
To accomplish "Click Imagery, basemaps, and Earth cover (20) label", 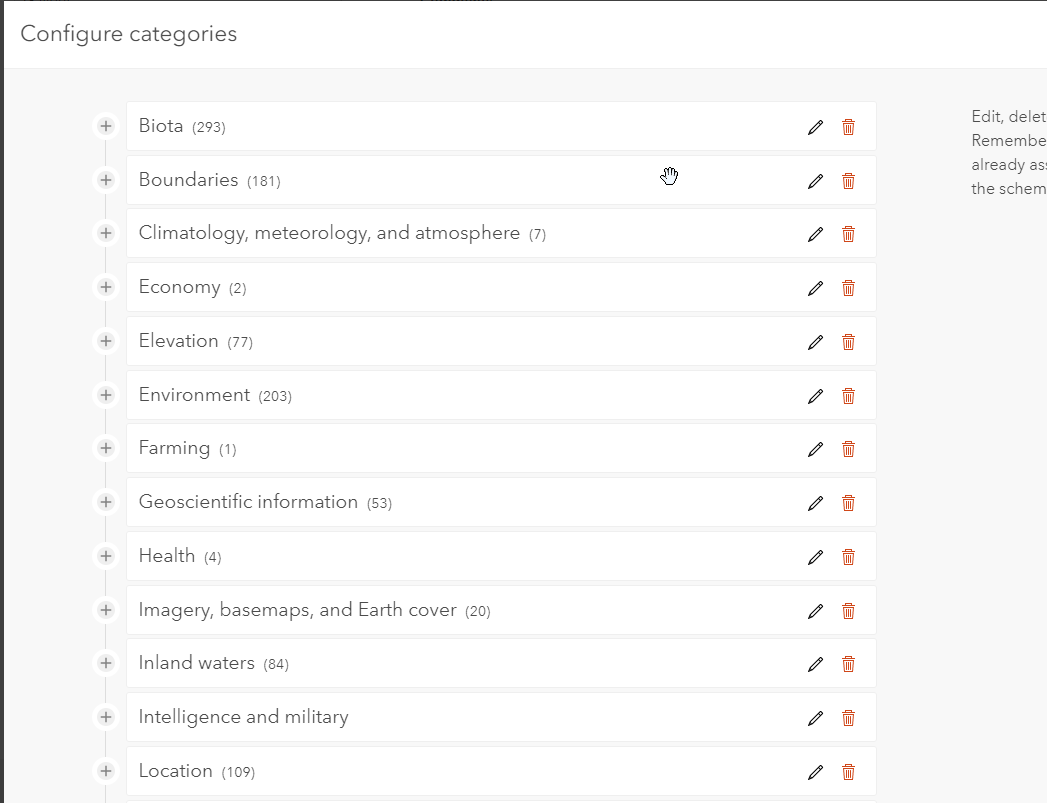I will coord(315,611).
